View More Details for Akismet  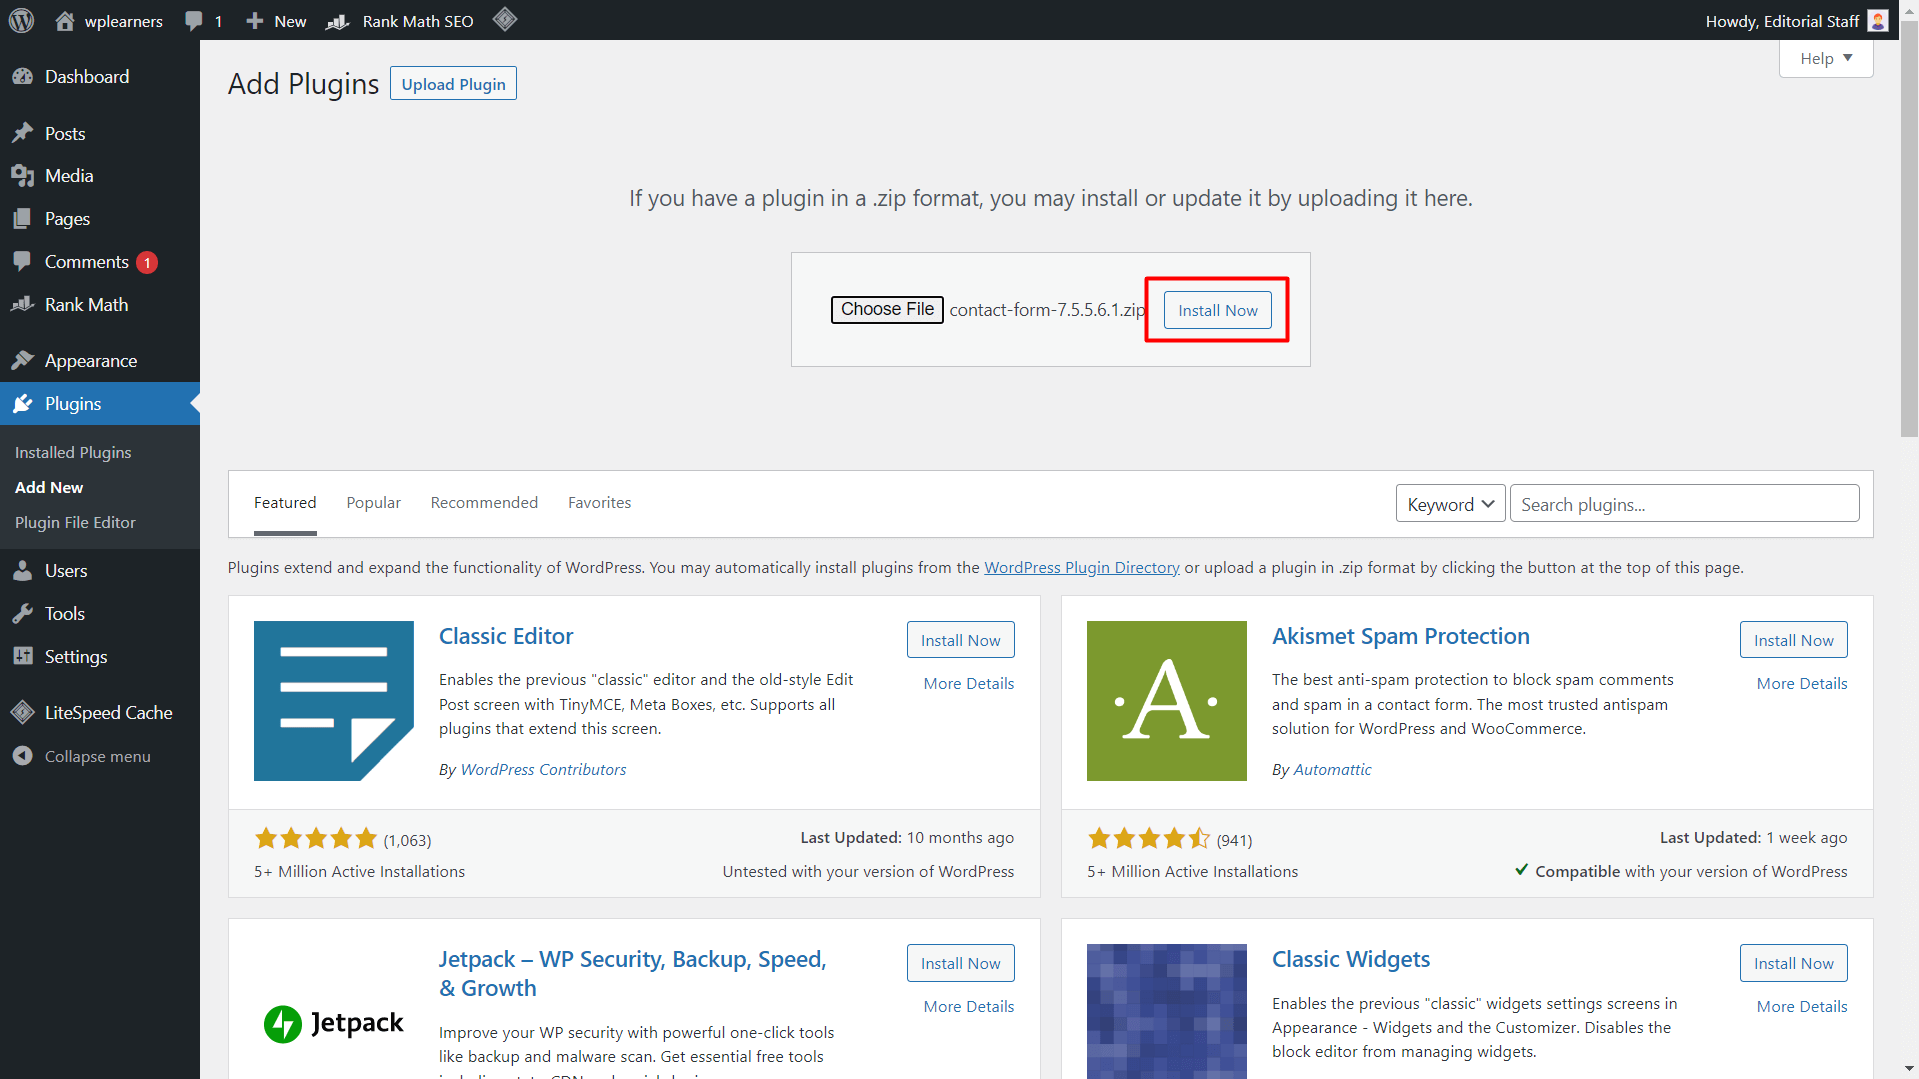(1801, 684)
